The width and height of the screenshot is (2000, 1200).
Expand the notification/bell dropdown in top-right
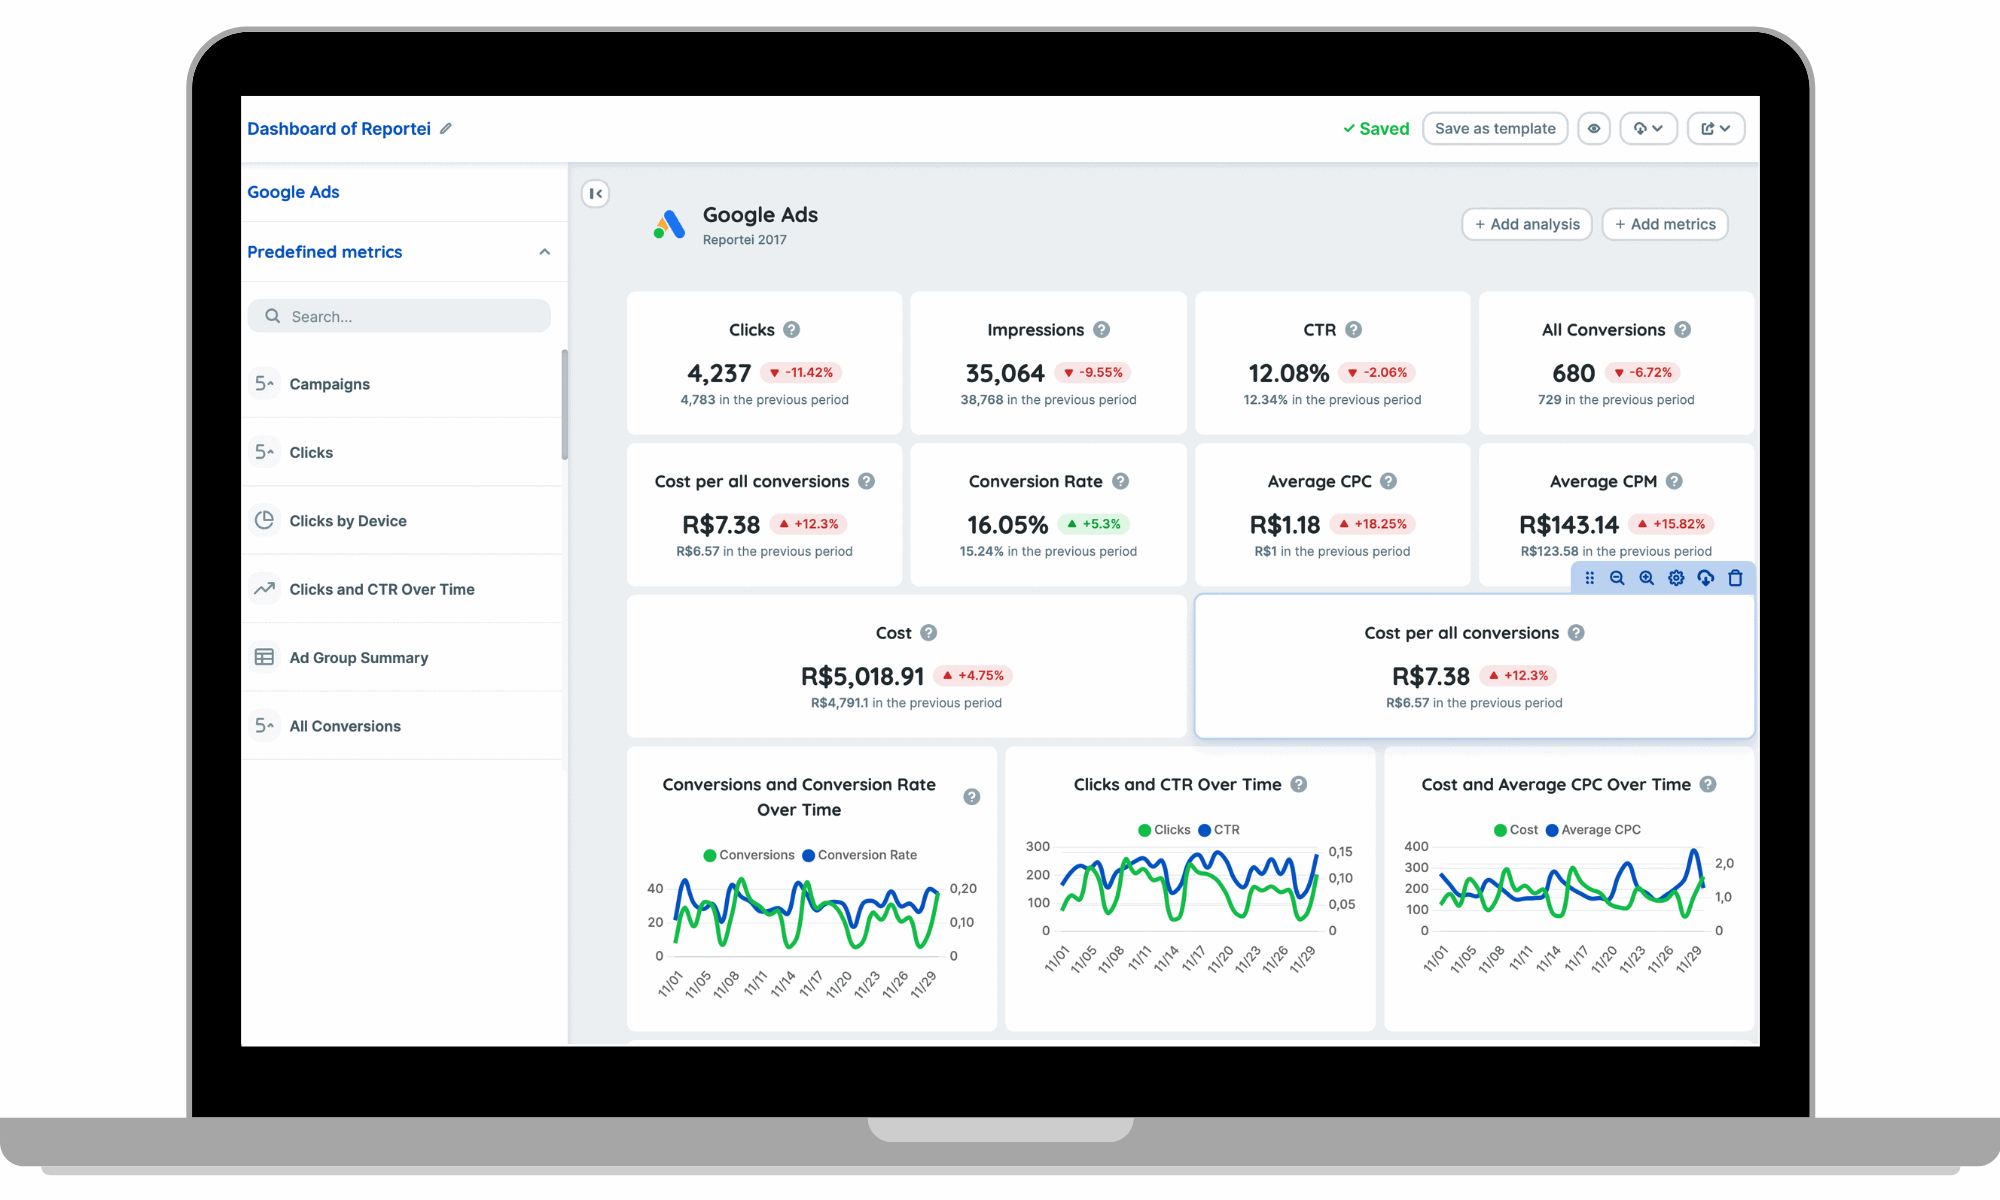1649,129
